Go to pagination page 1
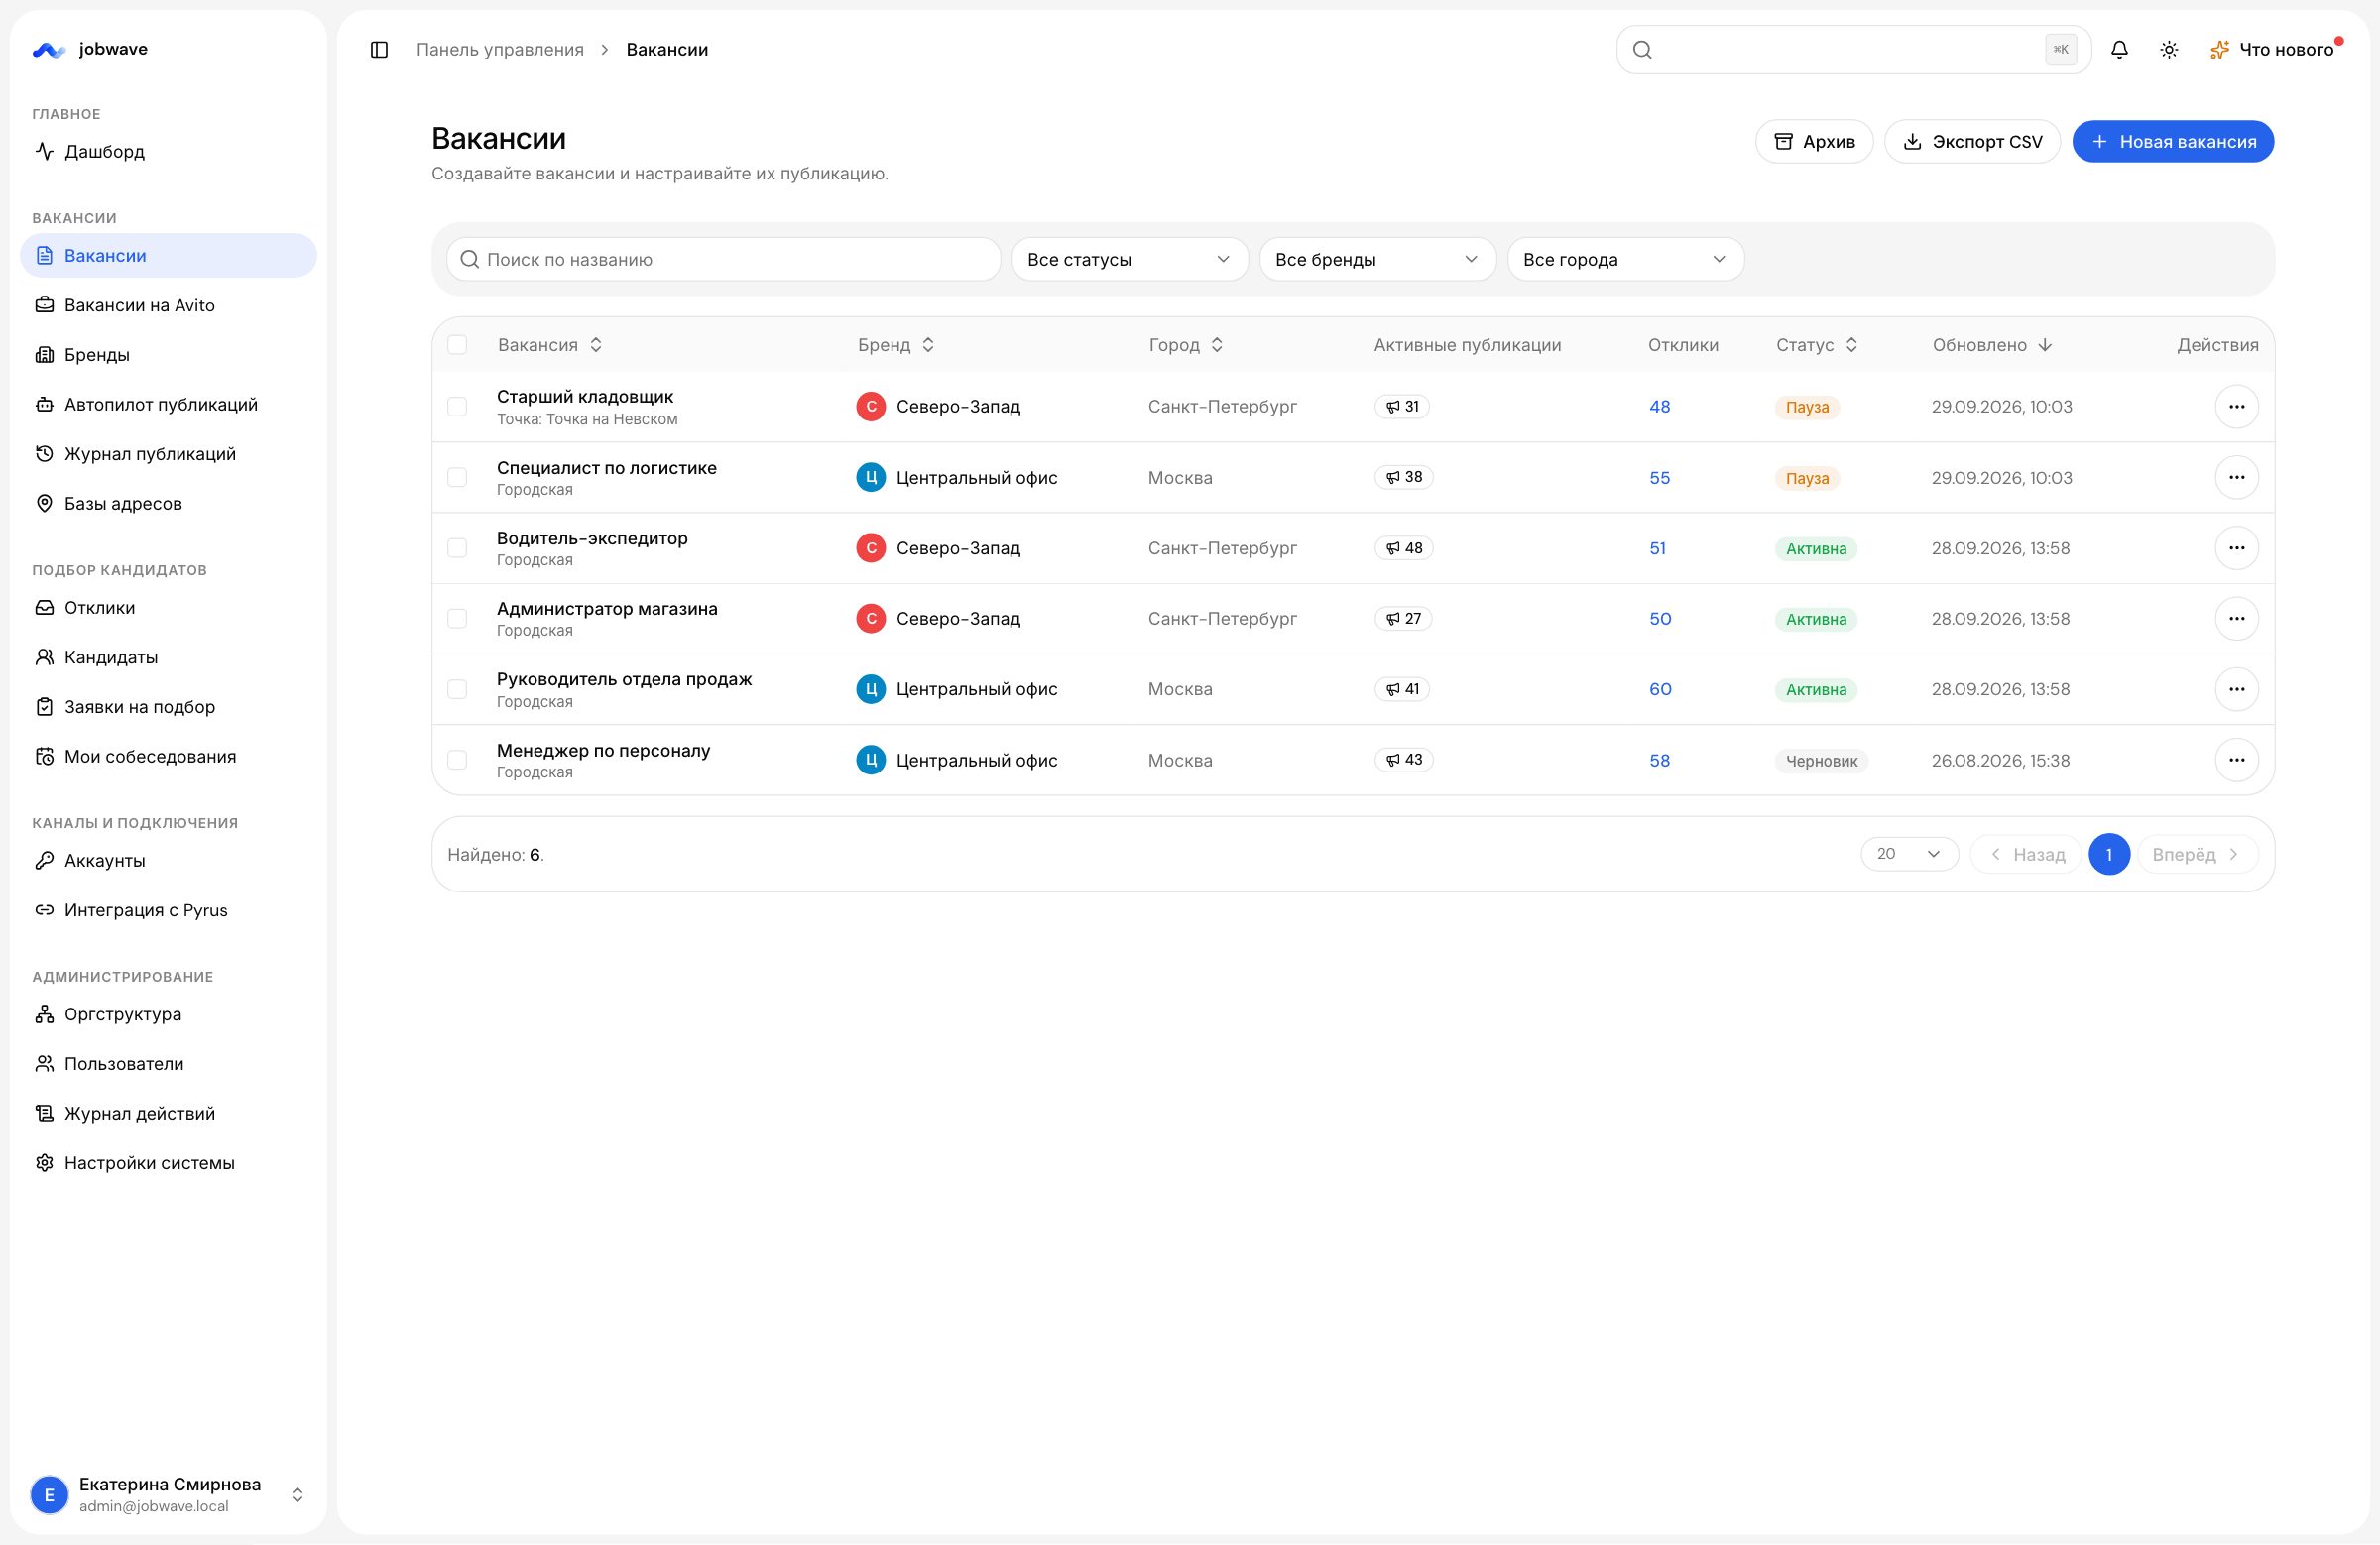 pyautogui.click(x=2108, y=854)
